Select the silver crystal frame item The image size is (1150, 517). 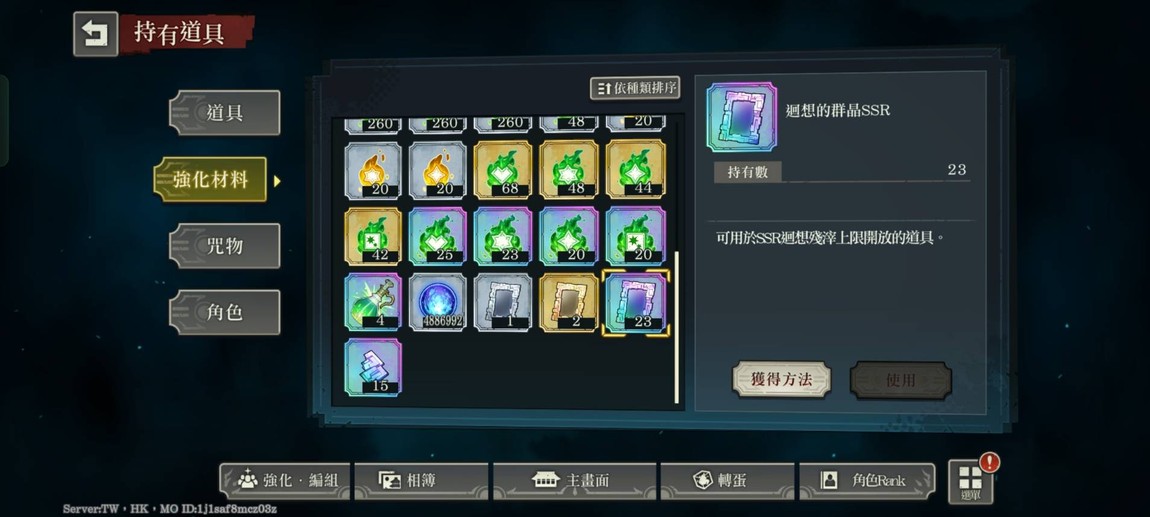coord(502,302)
